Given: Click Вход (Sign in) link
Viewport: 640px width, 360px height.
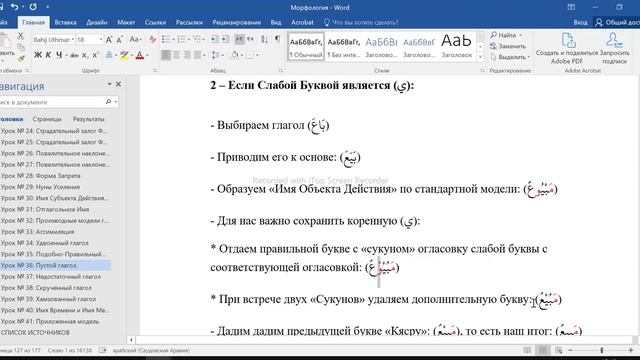Looking at the screenshot, I should tap(580, 22).
